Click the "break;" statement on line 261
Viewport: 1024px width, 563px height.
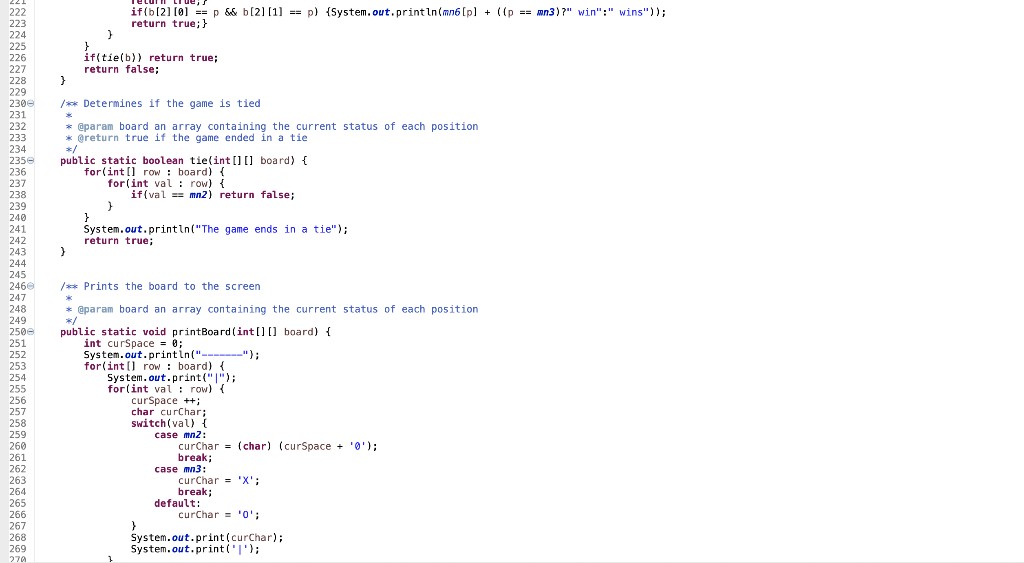point(195,458)
